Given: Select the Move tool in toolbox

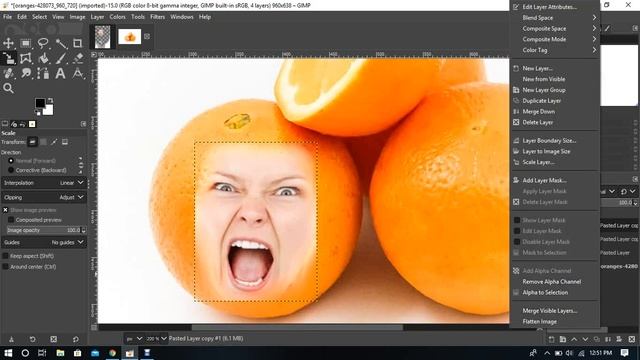Looking at the screenshot, I should [x=8, y=43].
